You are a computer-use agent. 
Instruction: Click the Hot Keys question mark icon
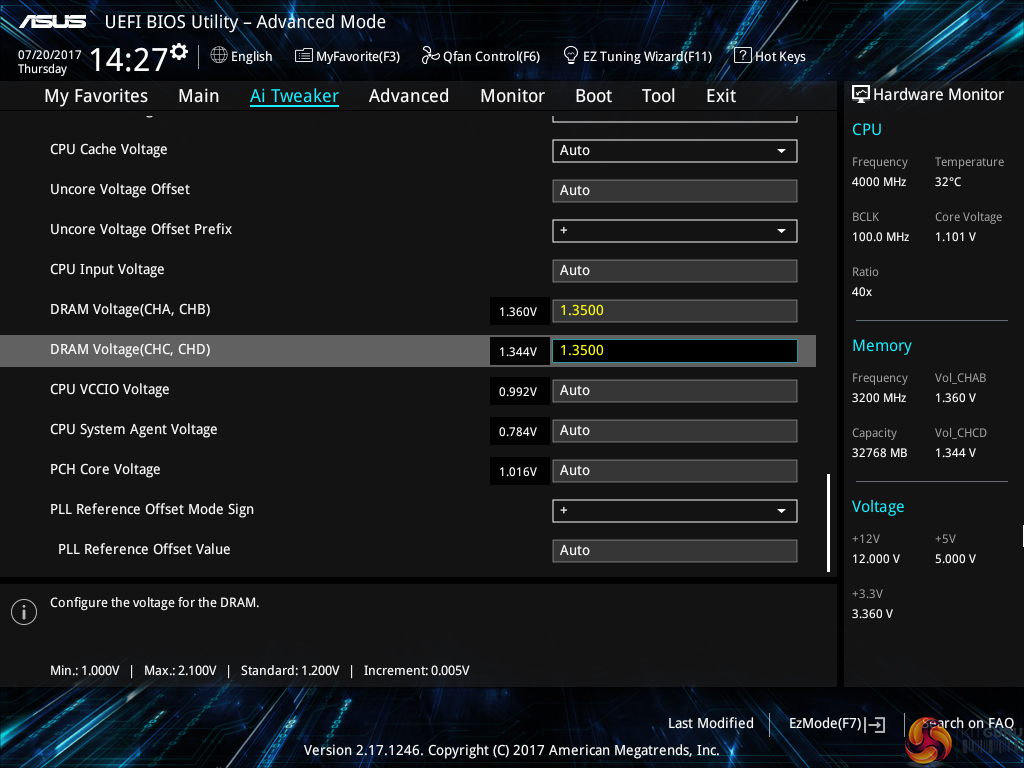[742, 56]
